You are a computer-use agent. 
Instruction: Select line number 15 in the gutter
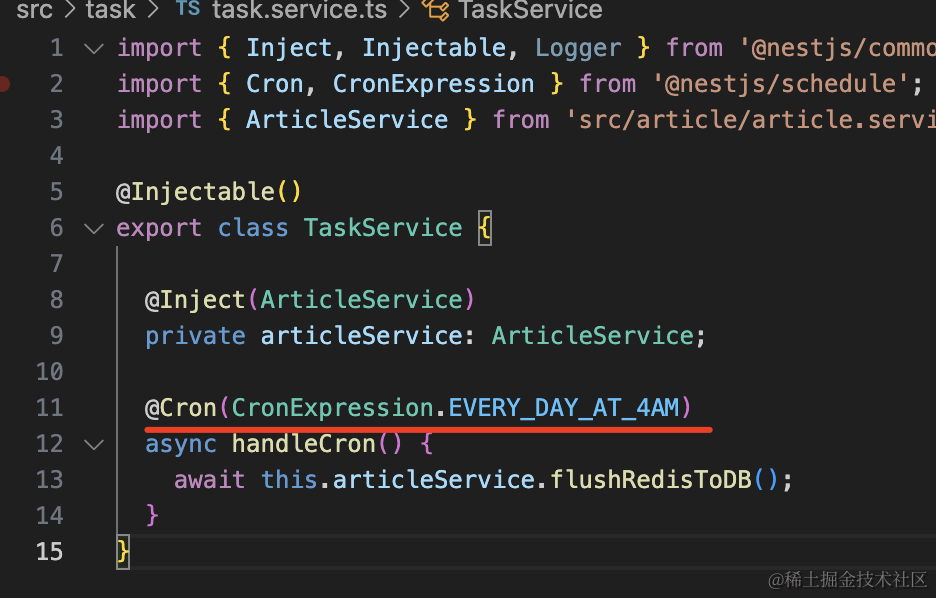pos(49,552)
